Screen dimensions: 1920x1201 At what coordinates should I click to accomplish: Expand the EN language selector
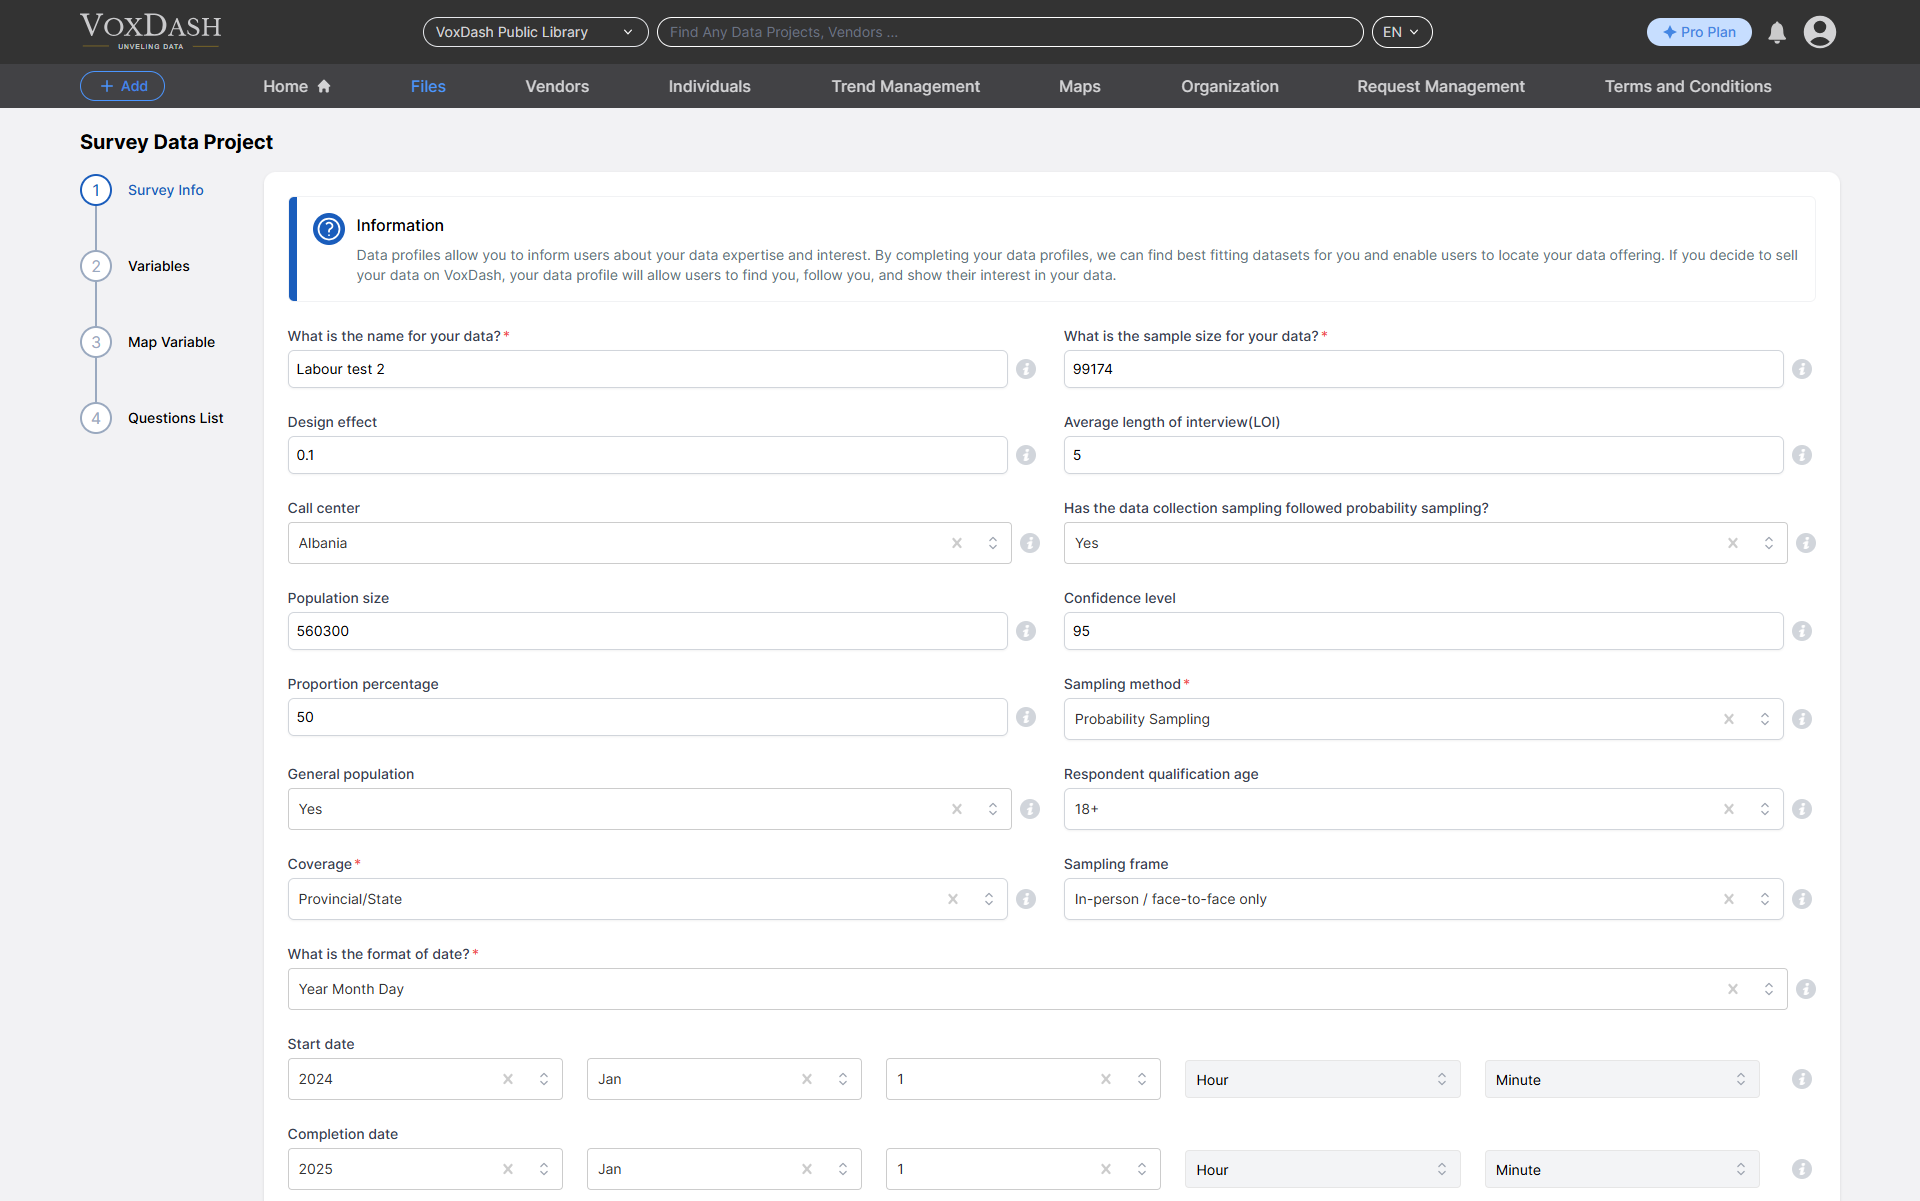point(1401,32)
